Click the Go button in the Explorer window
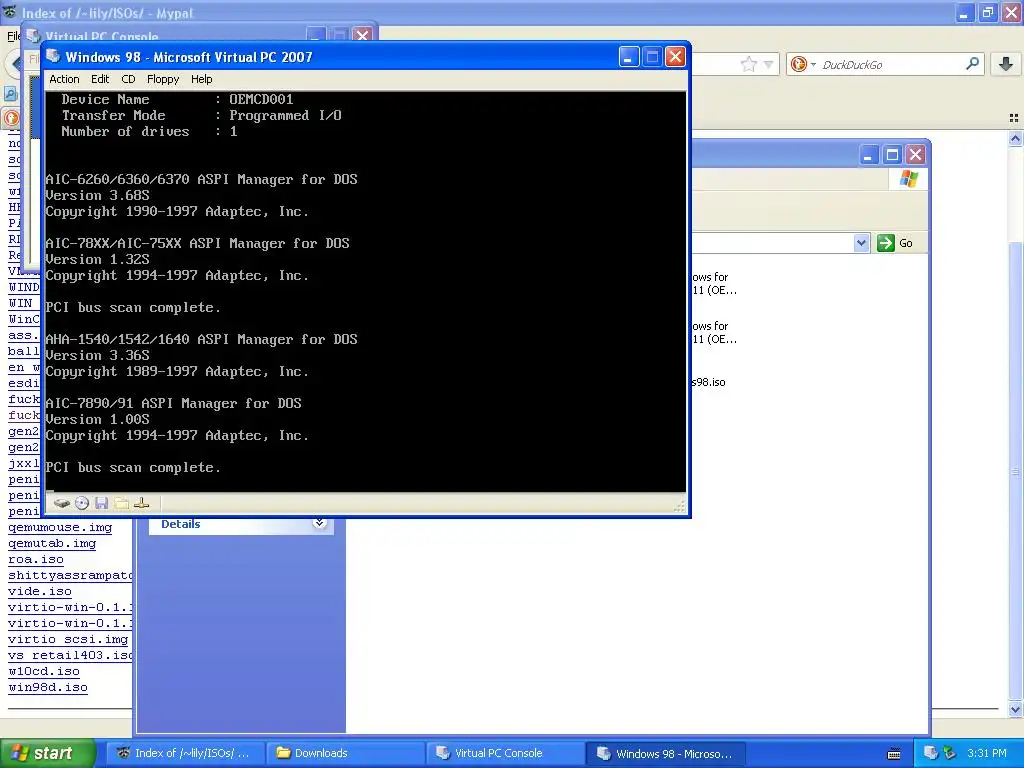Screen dimensions: 1024x768 pyautogui.click(x=895, y=243)
